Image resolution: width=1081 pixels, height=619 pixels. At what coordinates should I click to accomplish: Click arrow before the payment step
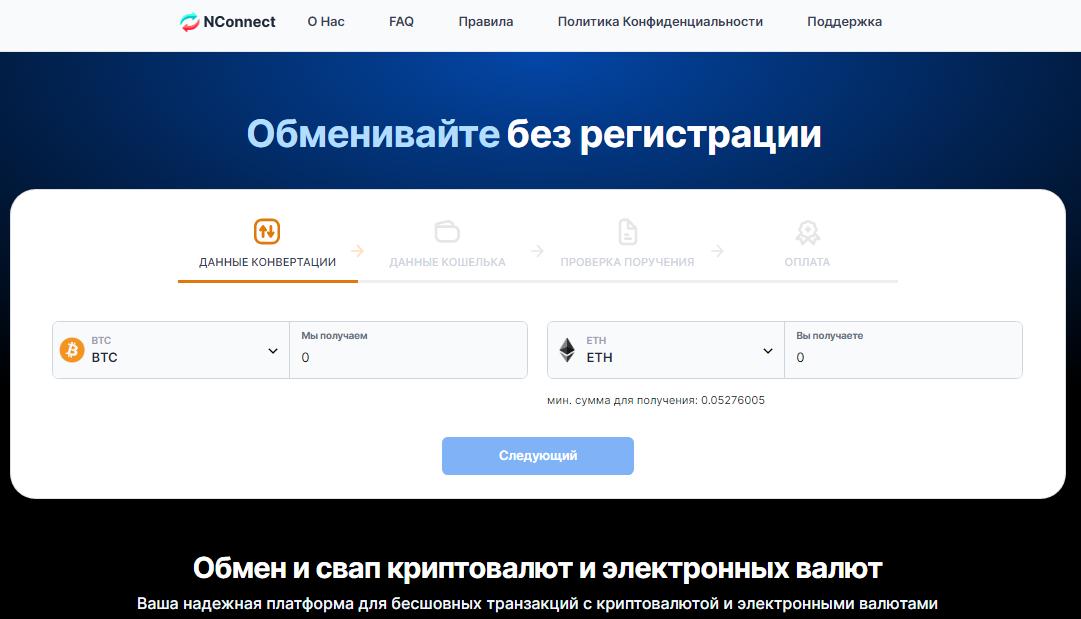(x=717, y=251)
